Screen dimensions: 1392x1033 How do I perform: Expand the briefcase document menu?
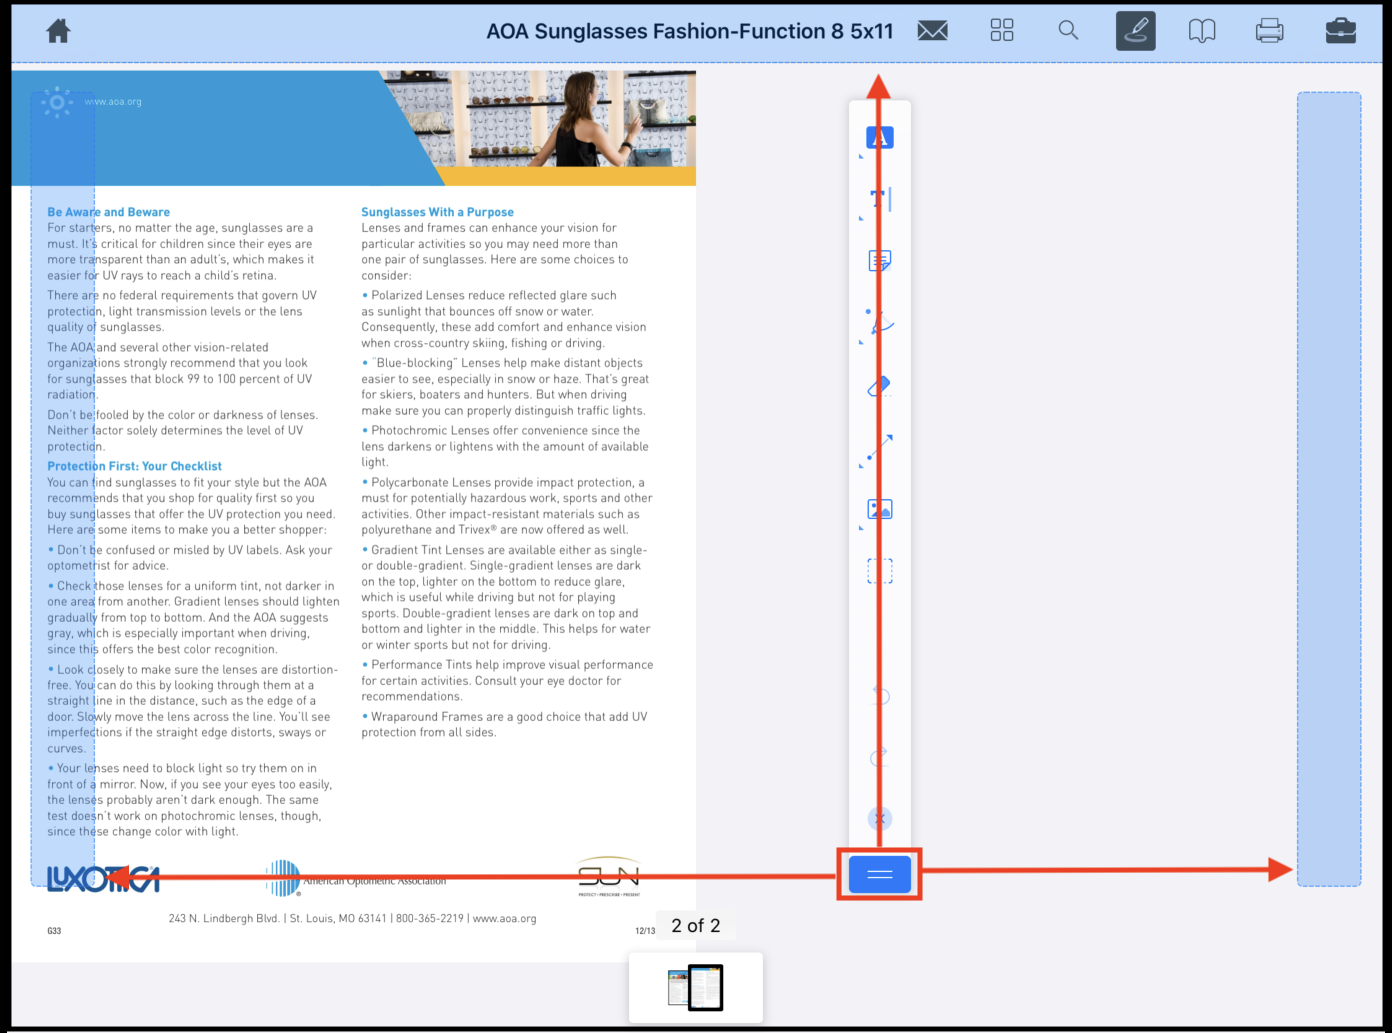click(x=1340, y=30)
